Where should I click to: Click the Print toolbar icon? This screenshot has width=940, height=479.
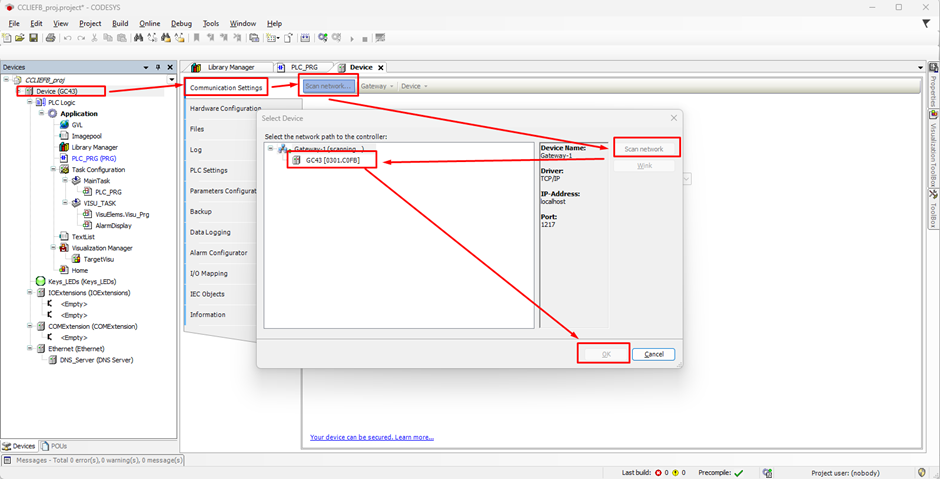coord(50,38)
